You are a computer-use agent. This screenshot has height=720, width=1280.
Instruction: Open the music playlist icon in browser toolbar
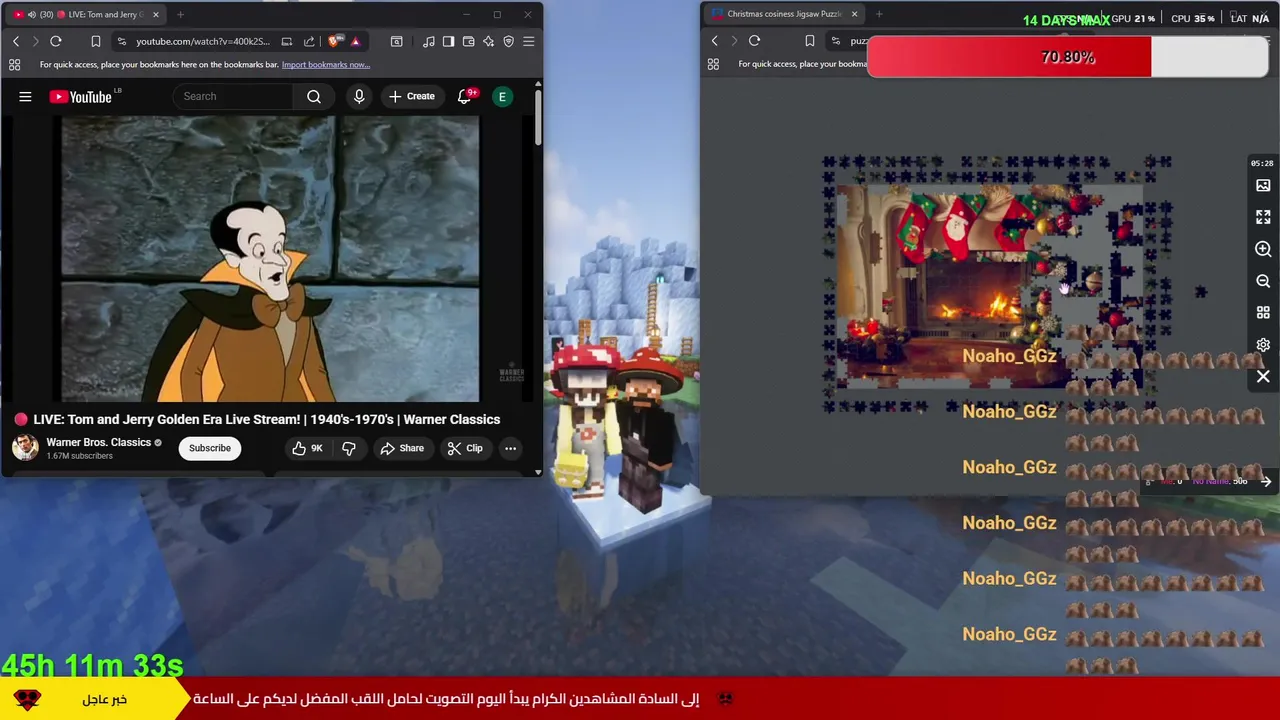click(x=428, y=41)
